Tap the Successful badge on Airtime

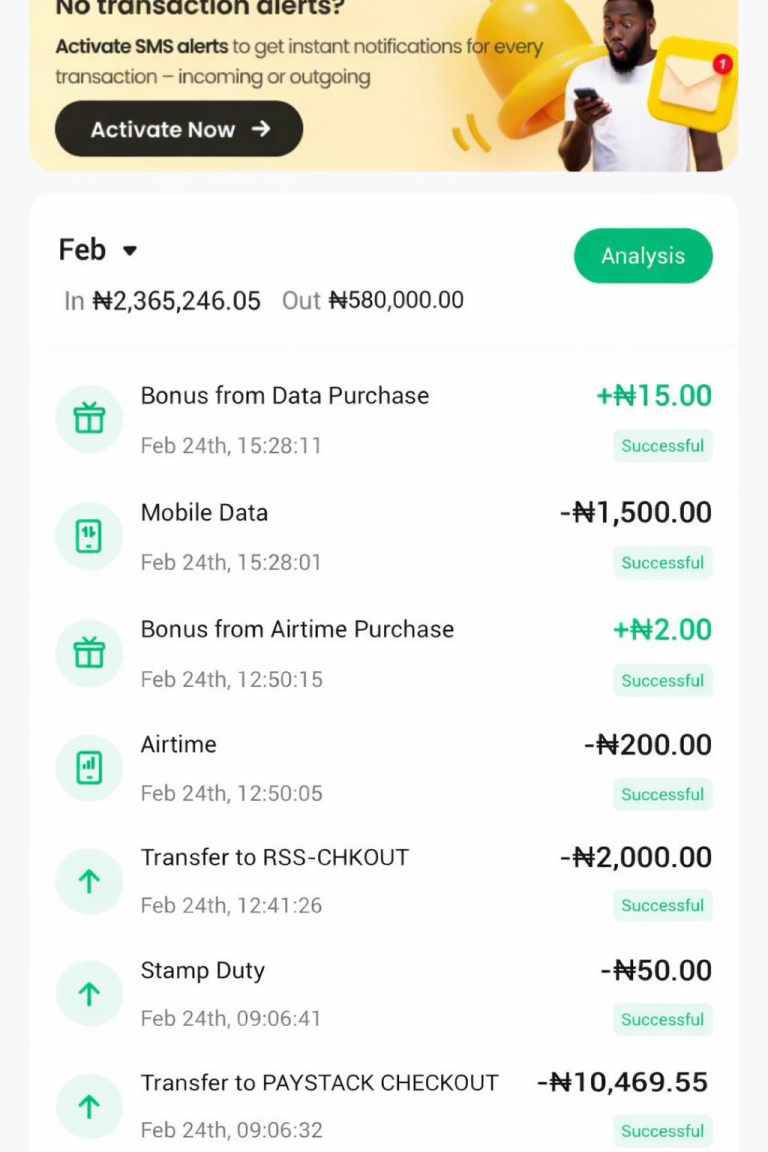coord(662,794)
